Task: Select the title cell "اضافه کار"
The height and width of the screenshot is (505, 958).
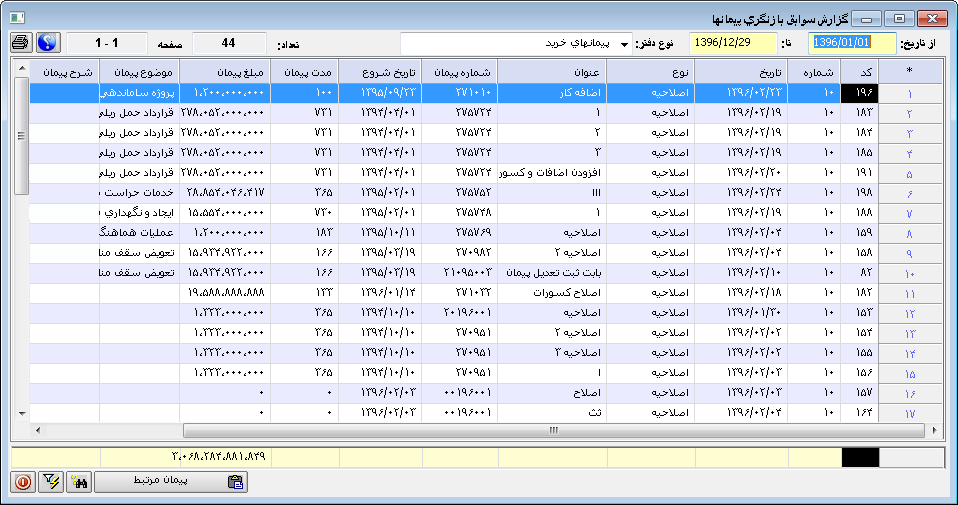Action: (552, 93)
